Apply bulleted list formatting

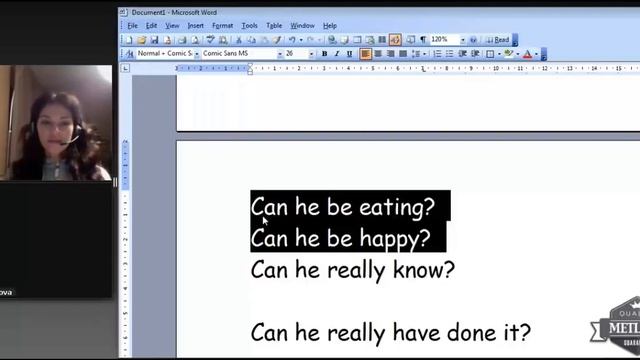coord(449,54)
